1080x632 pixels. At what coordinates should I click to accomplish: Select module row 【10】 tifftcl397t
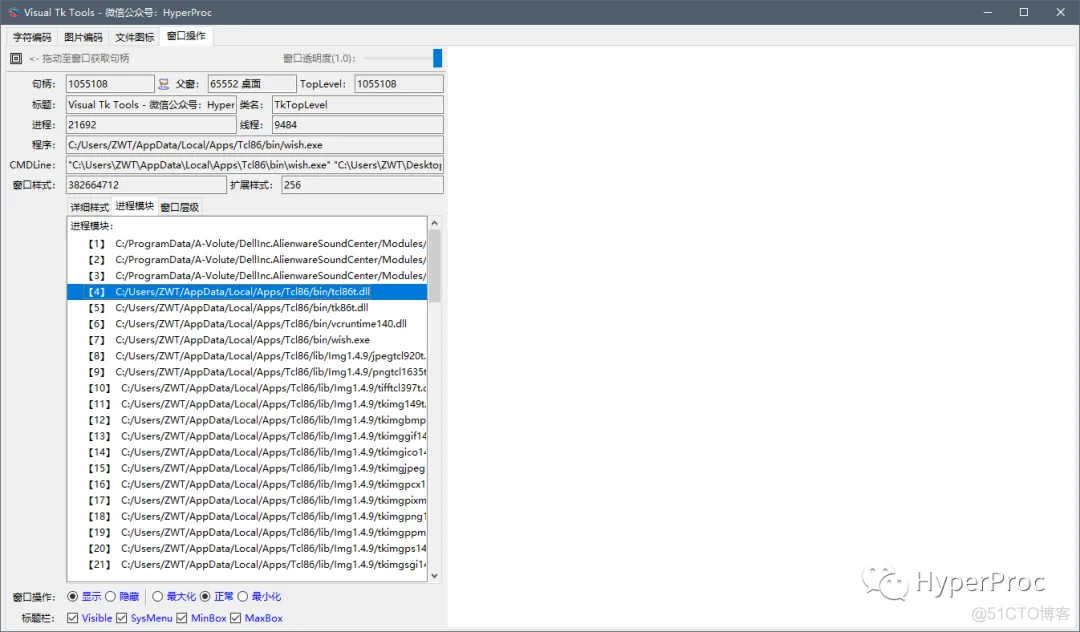(x=247, y=388)
